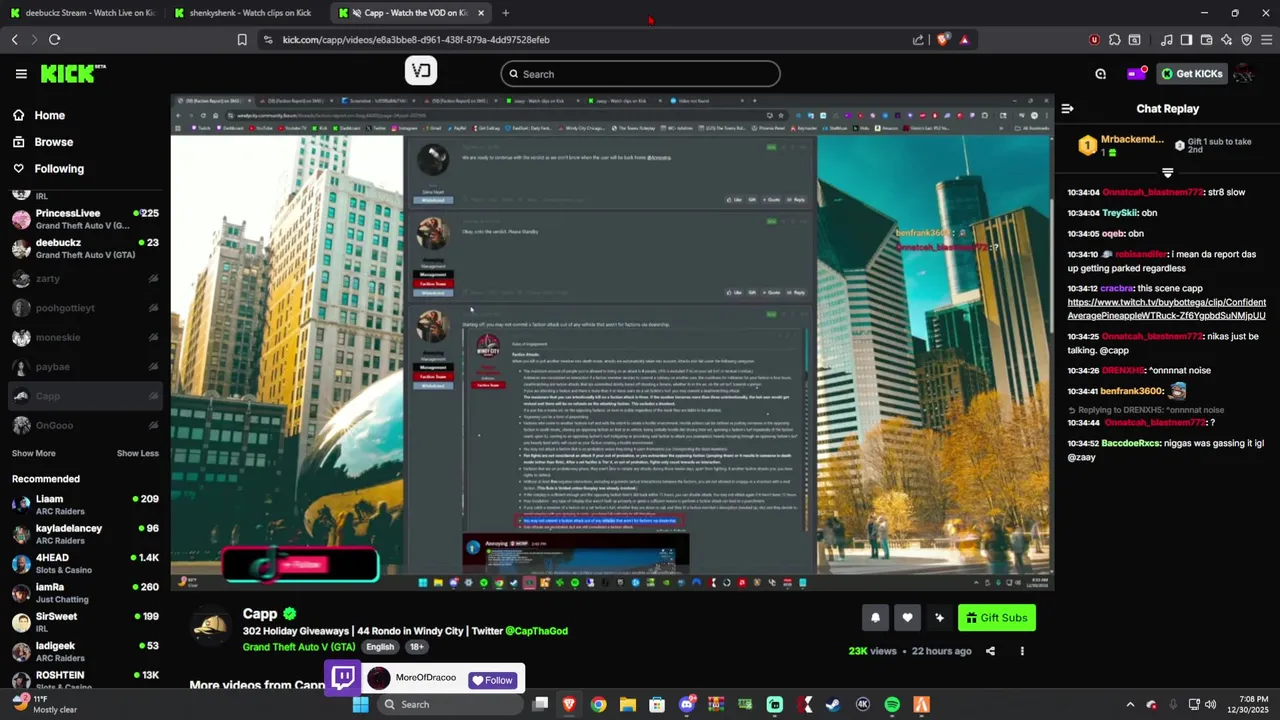Reload the current page
The height and width of the screenshot is (720, 1280).
pos(54,40)
